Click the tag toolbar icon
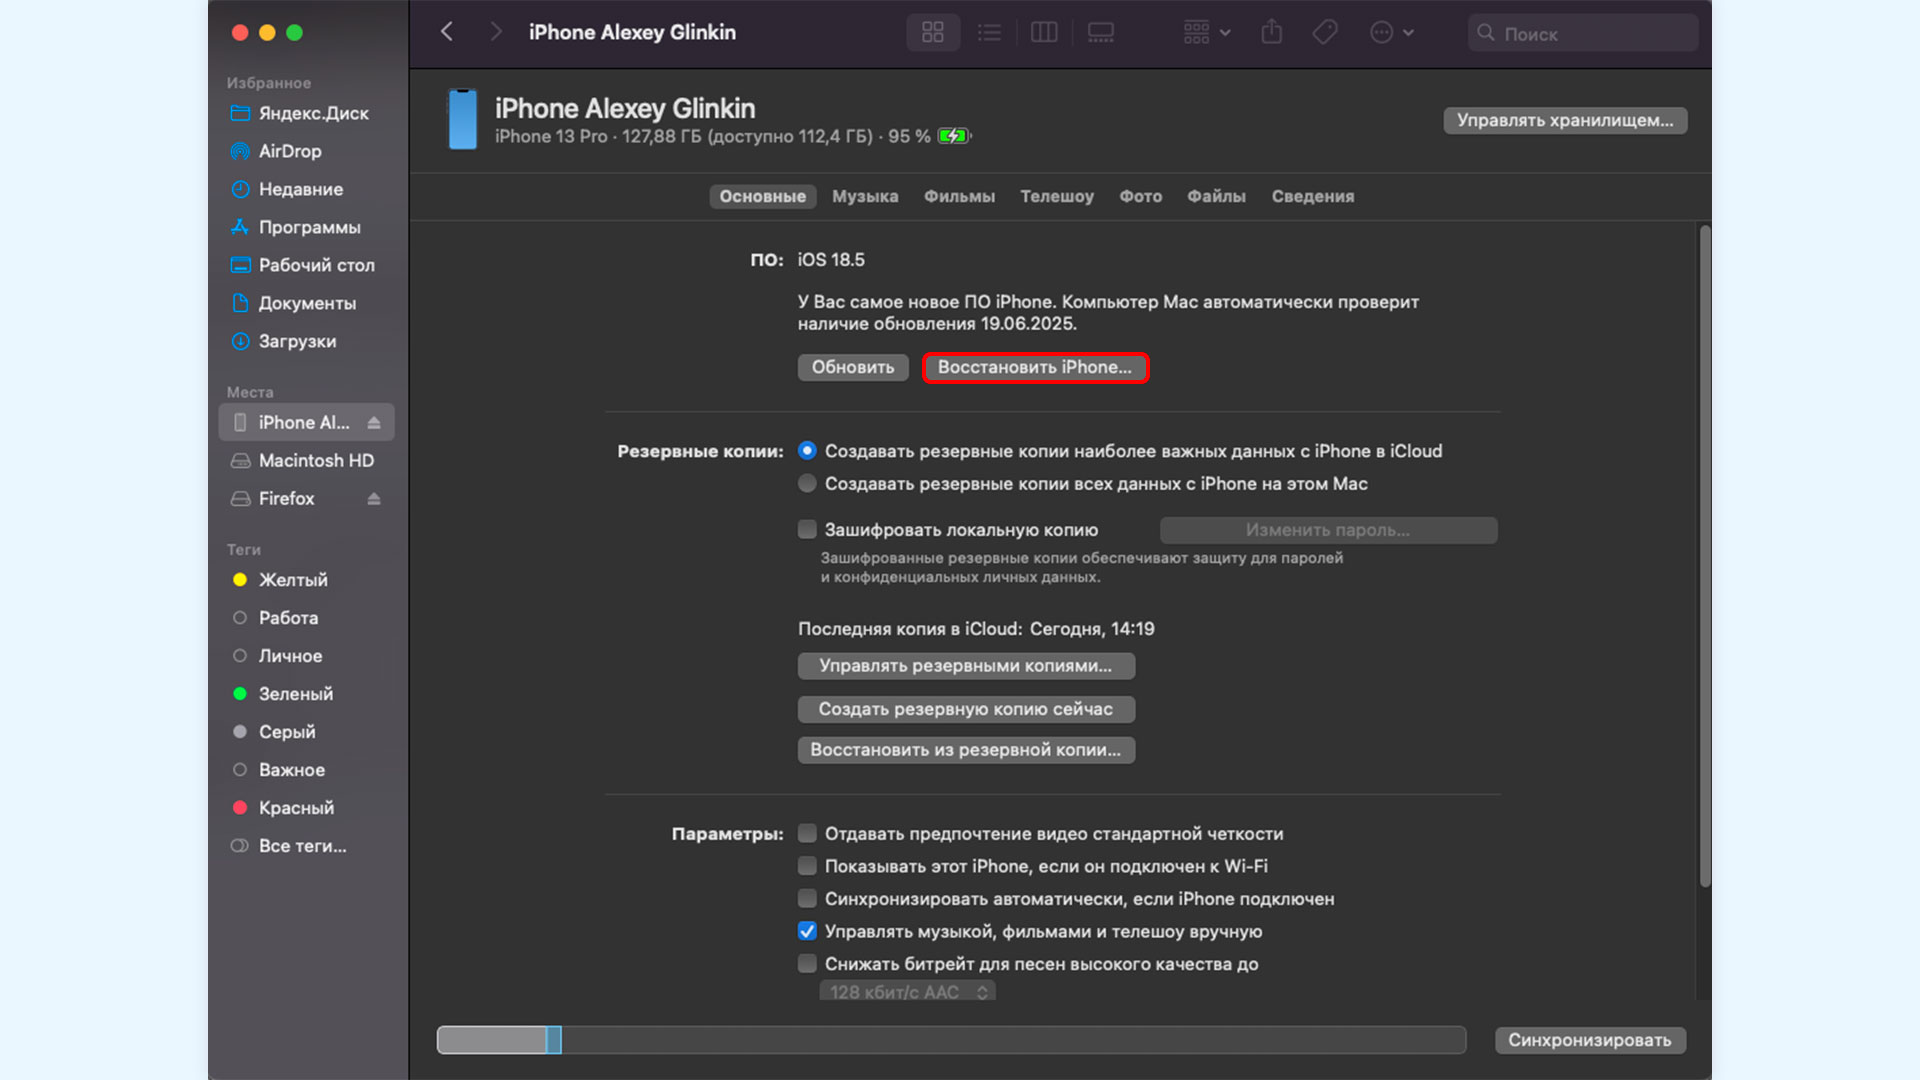Screen dimensions: 1920x1080 pyautogui.click(x=1325, y=32)
